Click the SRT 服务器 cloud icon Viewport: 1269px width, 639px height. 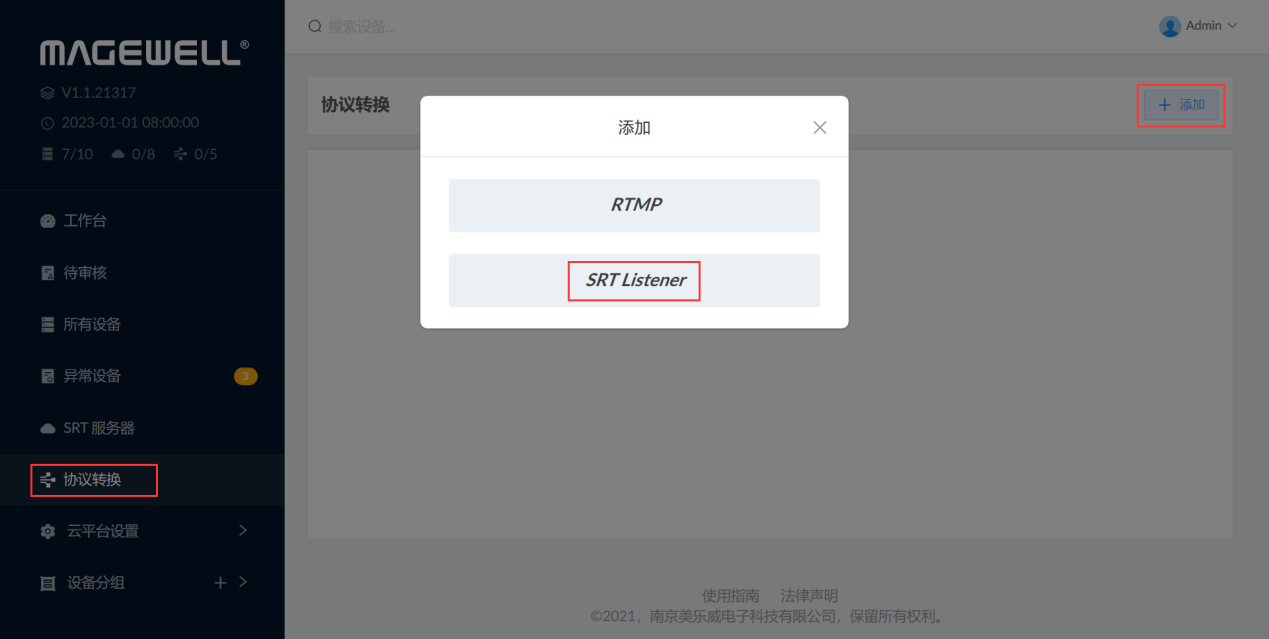pos(47,429)
